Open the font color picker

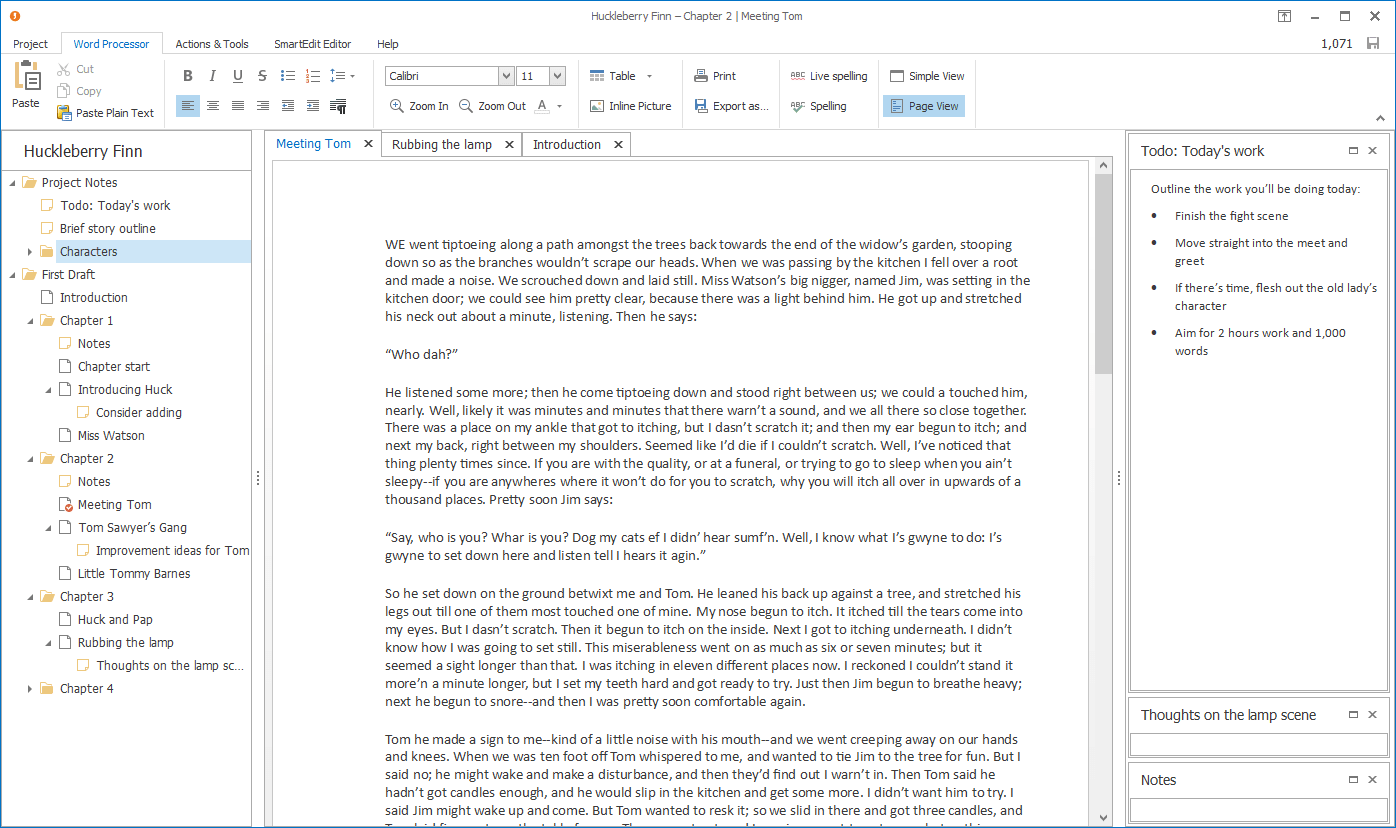pyautogui.click(x=559, y=106)
